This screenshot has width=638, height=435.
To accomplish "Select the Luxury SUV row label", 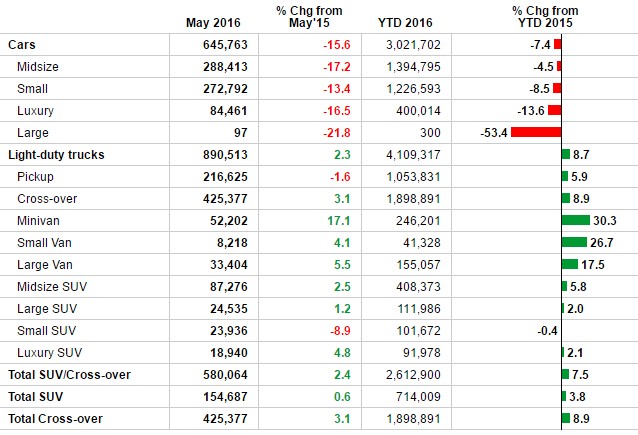I will tap(49, 353).
